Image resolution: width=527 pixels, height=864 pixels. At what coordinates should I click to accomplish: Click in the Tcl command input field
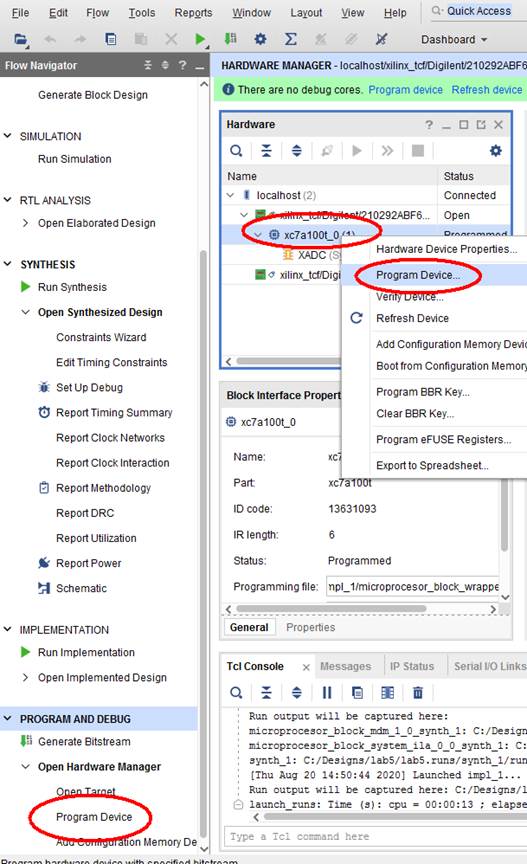[x=375, y=836]
